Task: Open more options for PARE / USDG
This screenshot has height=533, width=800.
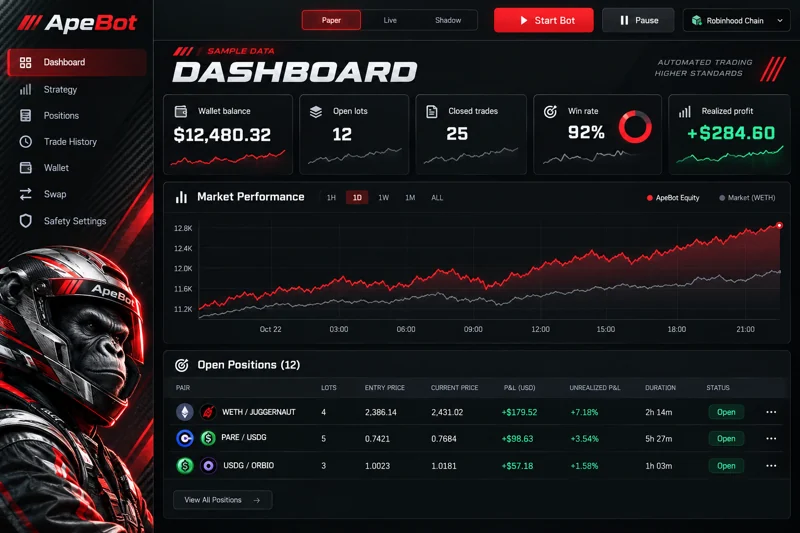Action: pos(771,439)
